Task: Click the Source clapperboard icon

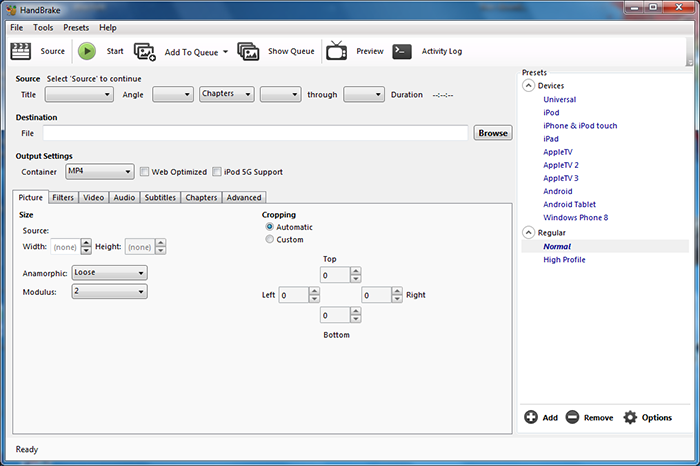Action: click(21, 51)
